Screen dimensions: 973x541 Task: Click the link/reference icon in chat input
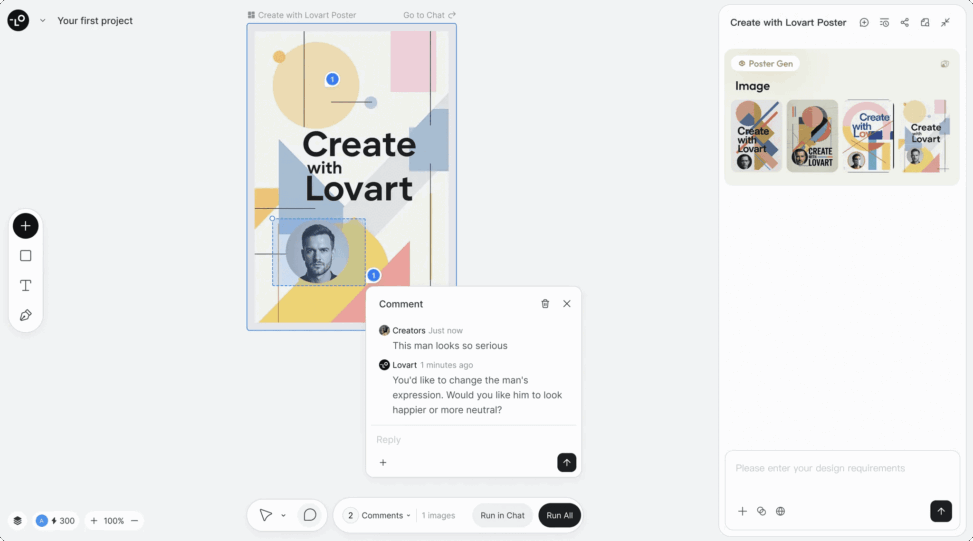[x=761, y=511]
